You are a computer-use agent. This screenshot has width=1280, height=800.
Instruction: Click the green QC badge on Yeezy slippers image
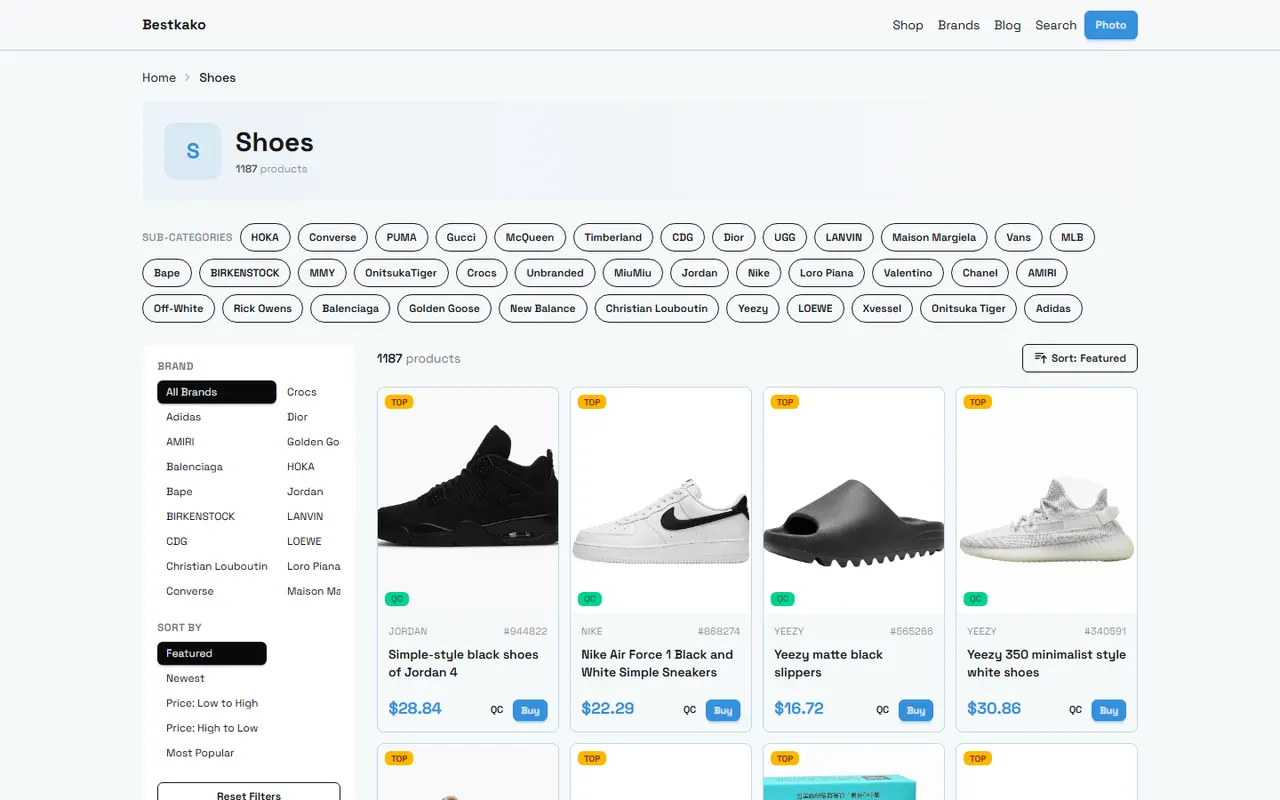coord(783,599)
